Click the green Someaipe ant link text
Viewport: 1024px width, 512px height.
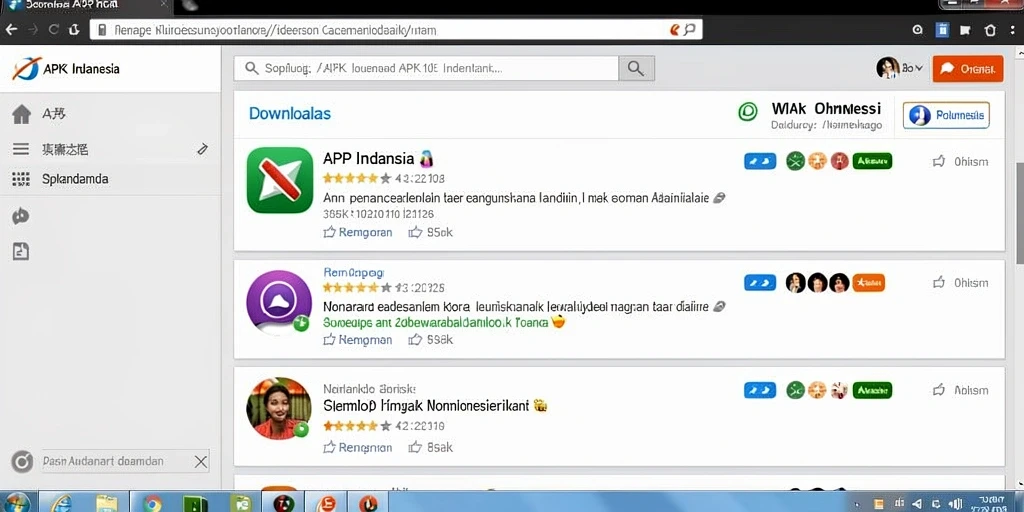click(436, 323)
